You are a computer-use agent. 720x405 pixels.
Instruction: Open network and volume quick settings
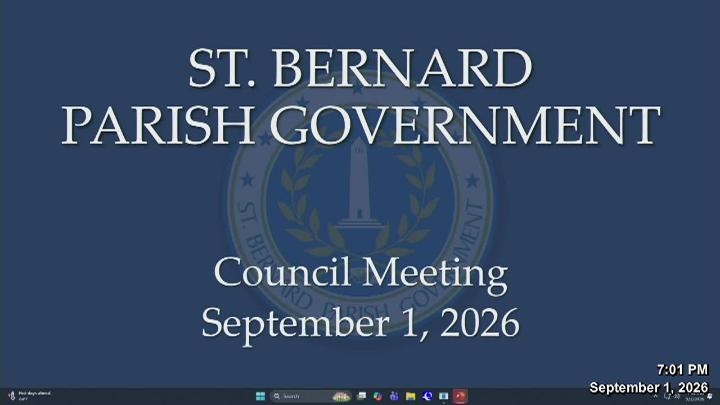pos(672,396)
